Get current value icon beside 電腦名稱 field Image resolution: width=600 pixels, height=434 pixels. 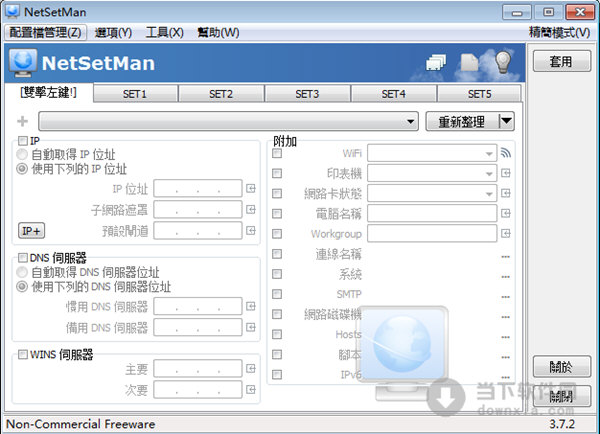point(506,213)
